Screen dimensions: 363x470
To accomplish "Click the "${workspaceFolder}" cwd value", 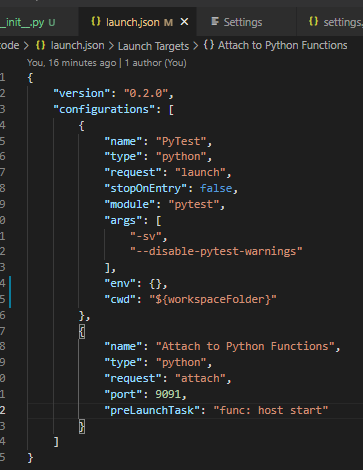I will pos(213,299).
